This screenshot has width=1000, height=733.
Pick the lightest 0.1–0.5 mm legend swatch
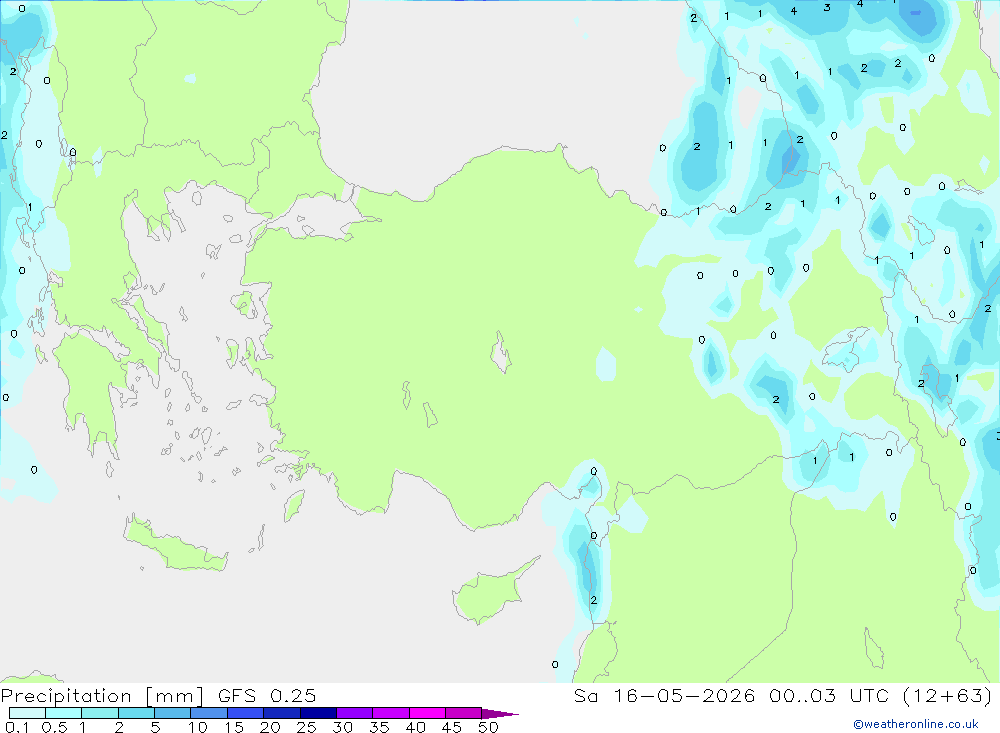27,713
